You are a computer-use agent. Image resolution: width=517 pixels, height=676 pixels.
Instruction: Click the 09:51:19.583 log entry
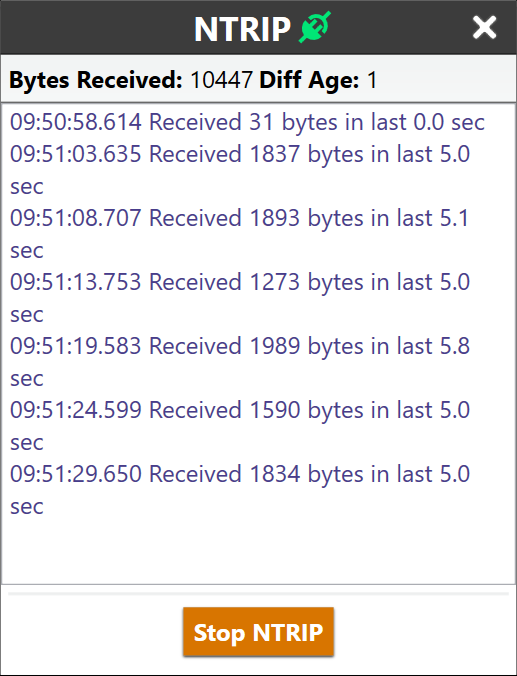tap(240, 362)
